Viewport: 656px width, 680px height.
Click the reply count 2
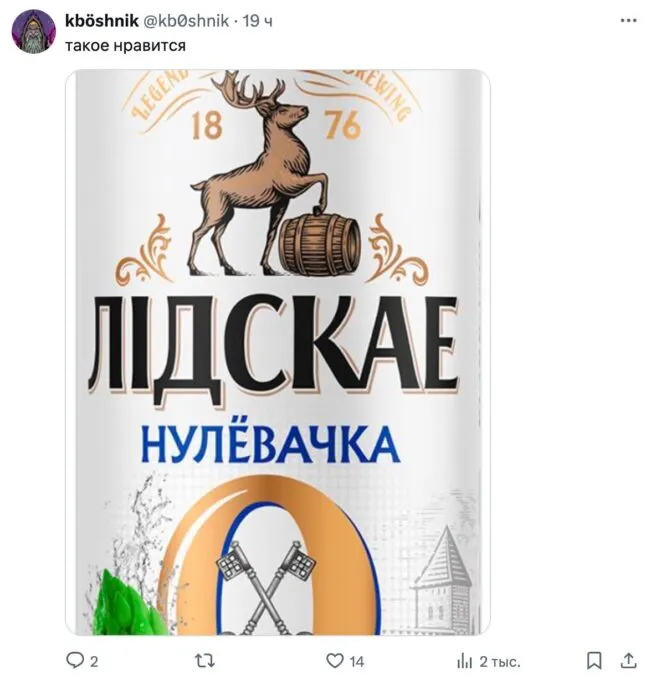[x=94, y=661]
